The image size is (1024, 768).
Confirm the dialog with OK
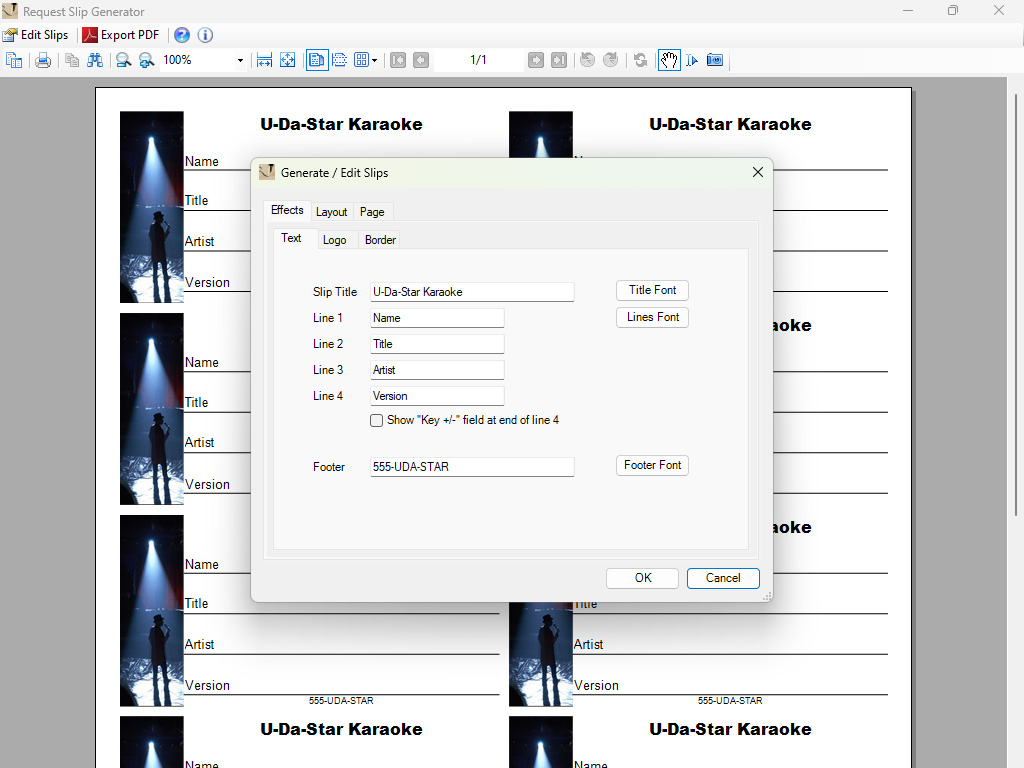pos(643,579)
